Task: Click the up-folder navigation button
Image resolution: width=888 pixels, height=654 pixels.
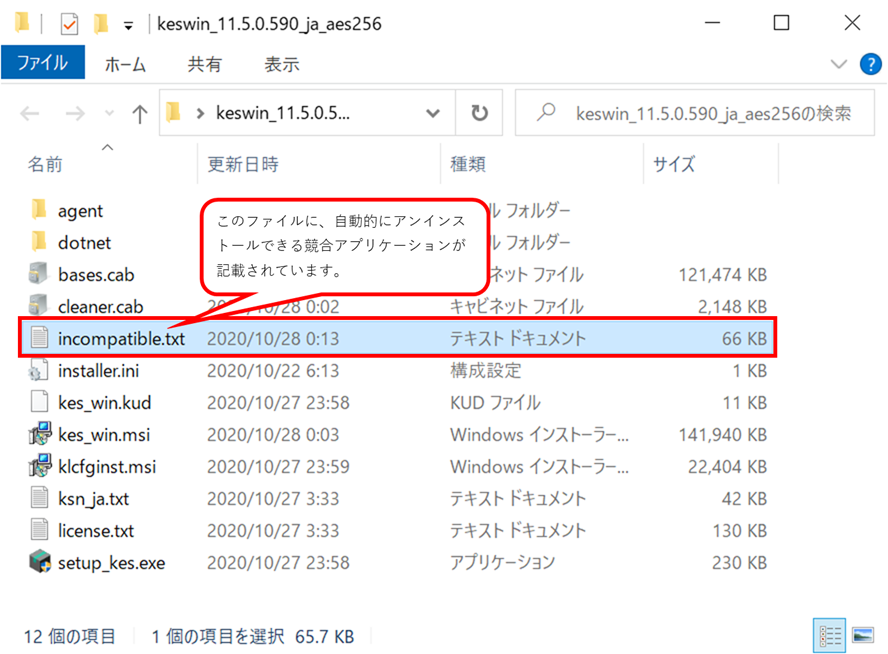Action: point(140,113)
